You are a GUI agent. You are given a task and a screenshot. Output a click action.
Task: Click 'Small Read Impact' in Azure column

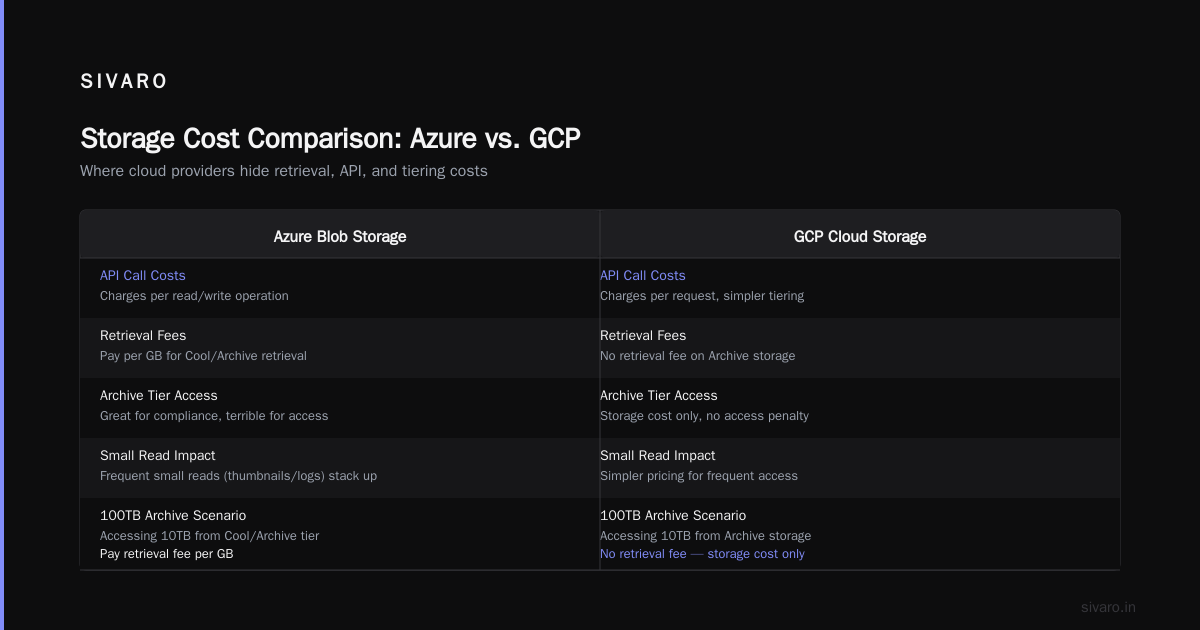158,455
